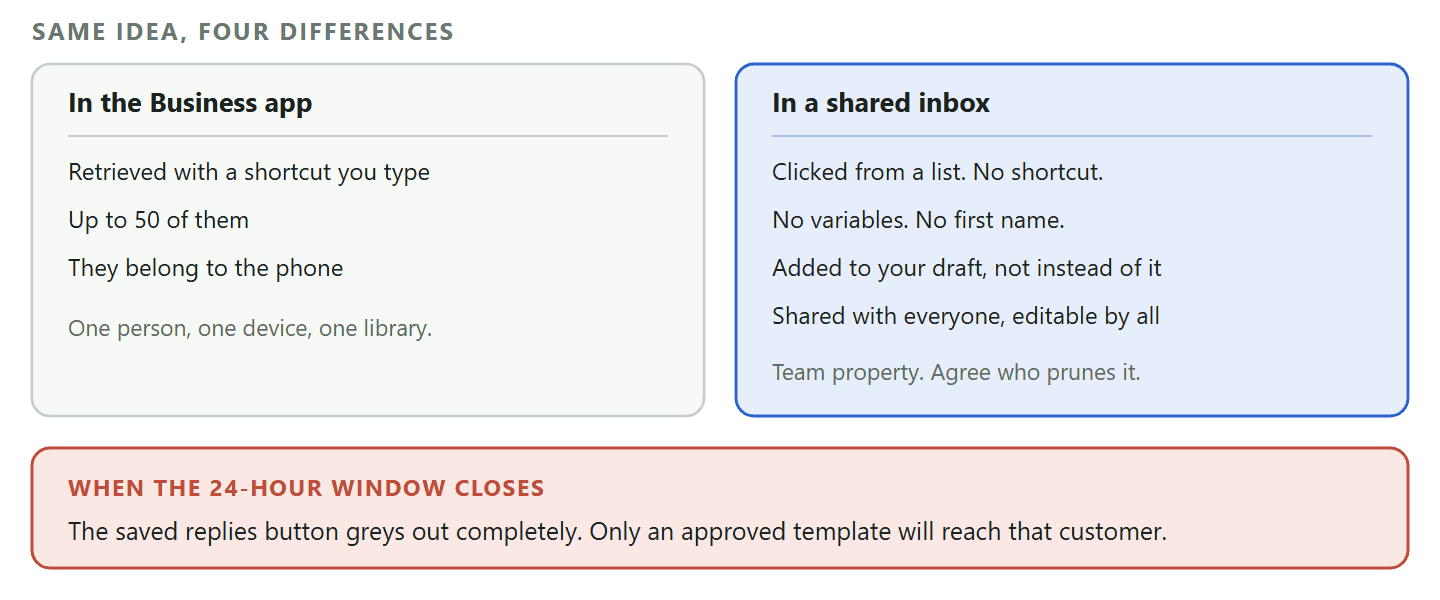
Task: Click 'Shared with everyone, editable by all'
Action: (x=966, y=316)
